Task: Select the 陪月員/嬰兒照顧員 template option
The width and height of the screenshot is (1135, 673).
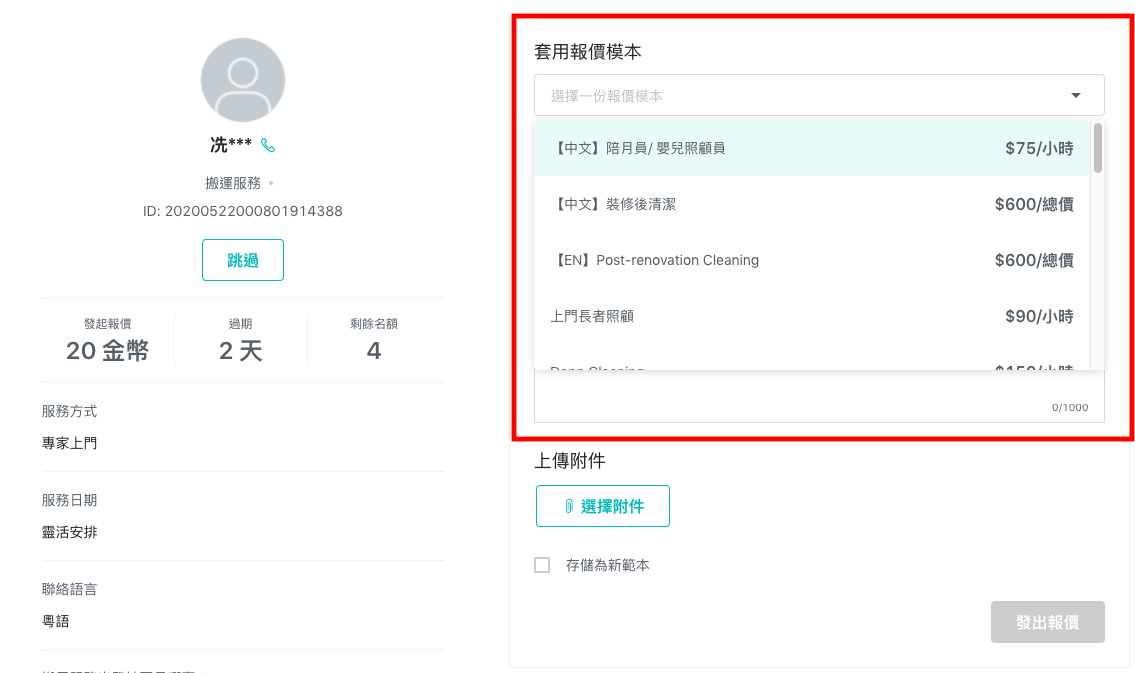Action: tap(811, 148)
